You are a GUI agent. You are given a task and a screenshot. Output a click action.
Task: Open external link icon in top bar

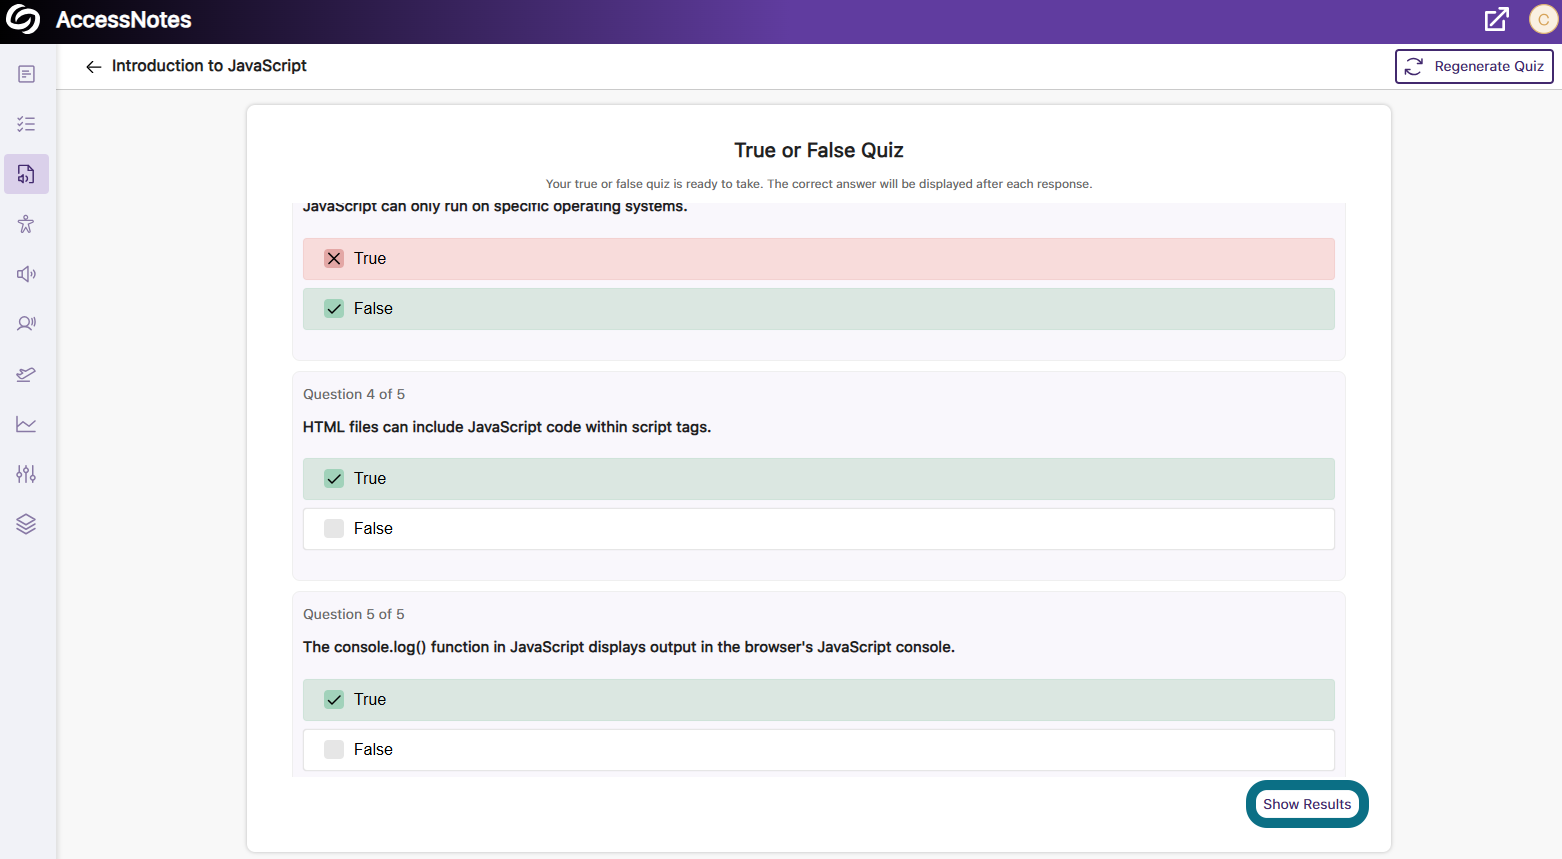(1497, 19)
